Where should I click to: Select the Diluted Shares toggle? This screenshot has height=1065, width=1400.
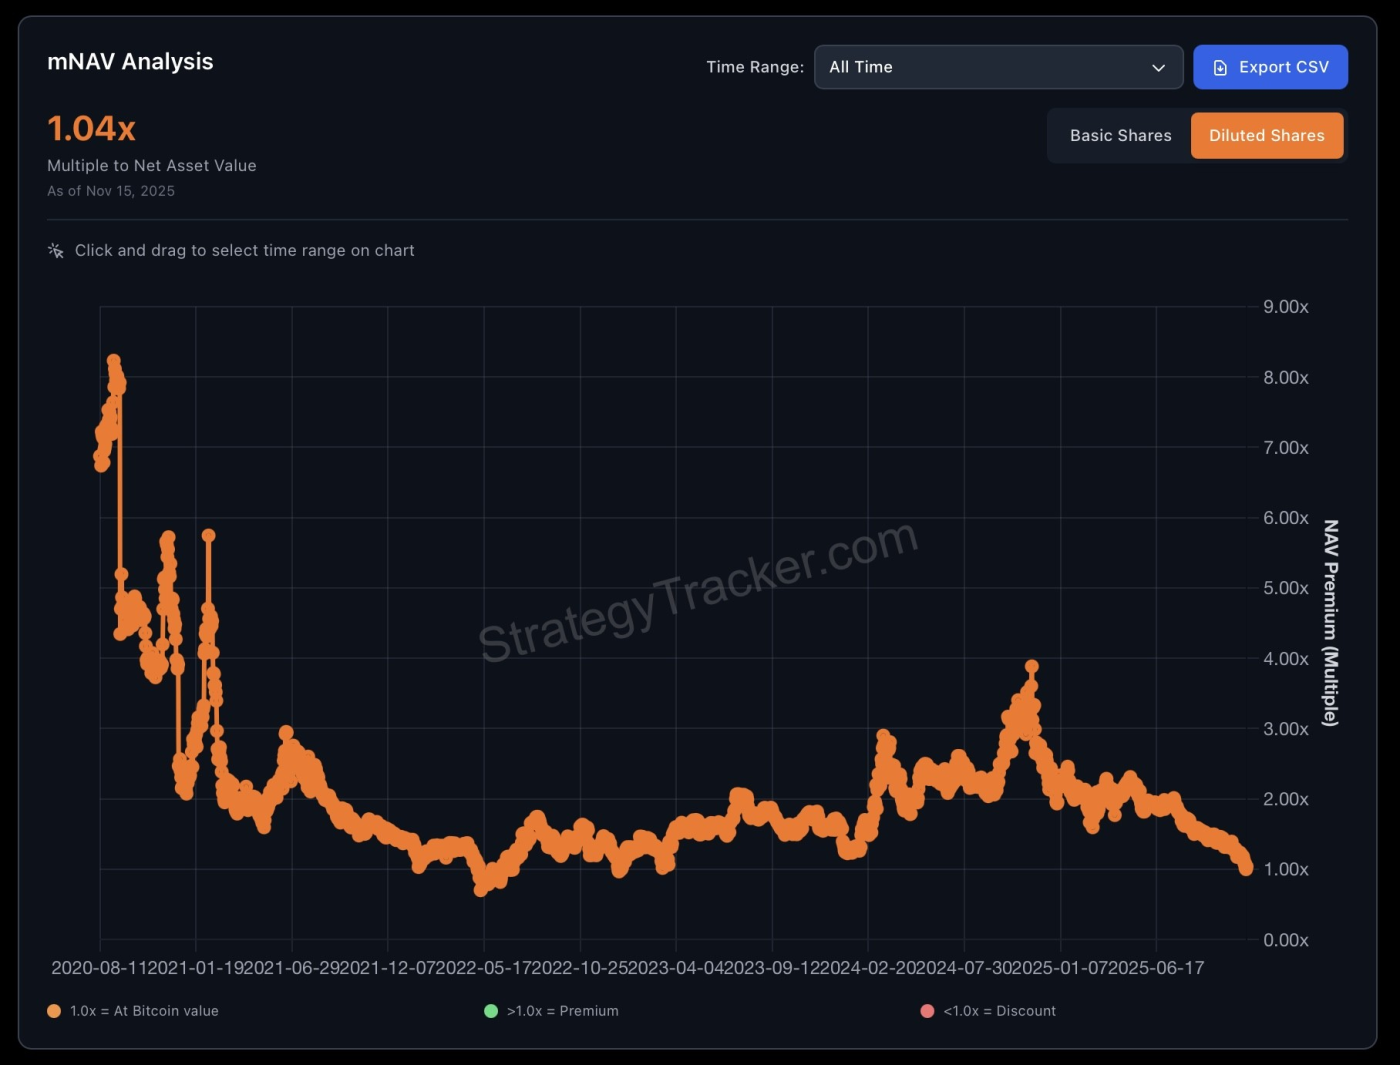(1266, 135)
